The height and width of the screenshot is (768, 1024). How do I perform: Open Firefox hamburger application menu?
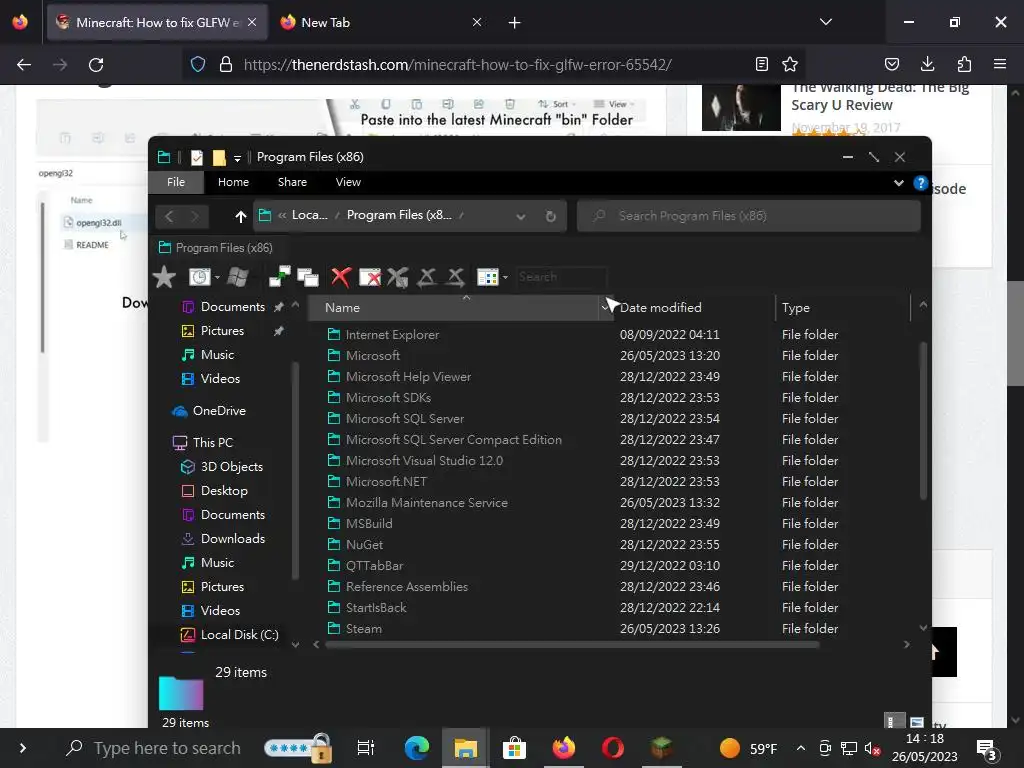[1000, 64]
